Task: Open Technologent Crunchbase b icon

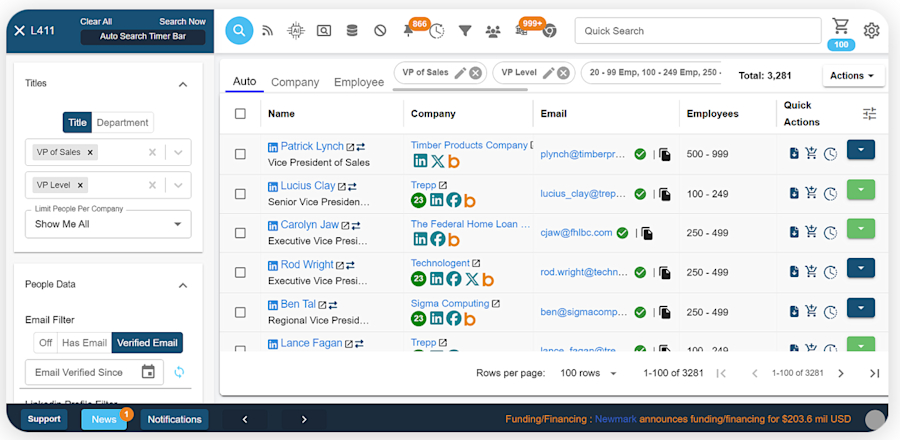Action: click(488, 279)
